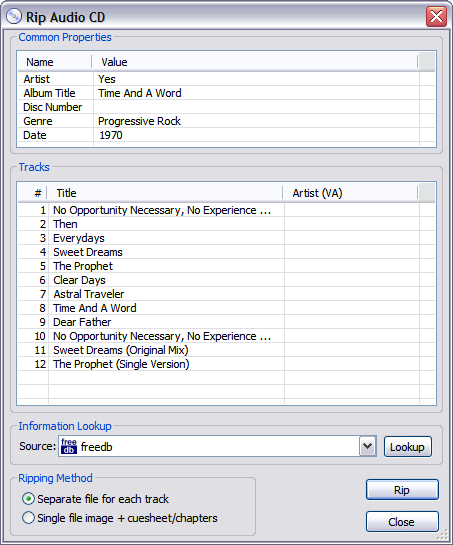Click the Title column header
Screen dimensions: 453x545
(165, 193)
